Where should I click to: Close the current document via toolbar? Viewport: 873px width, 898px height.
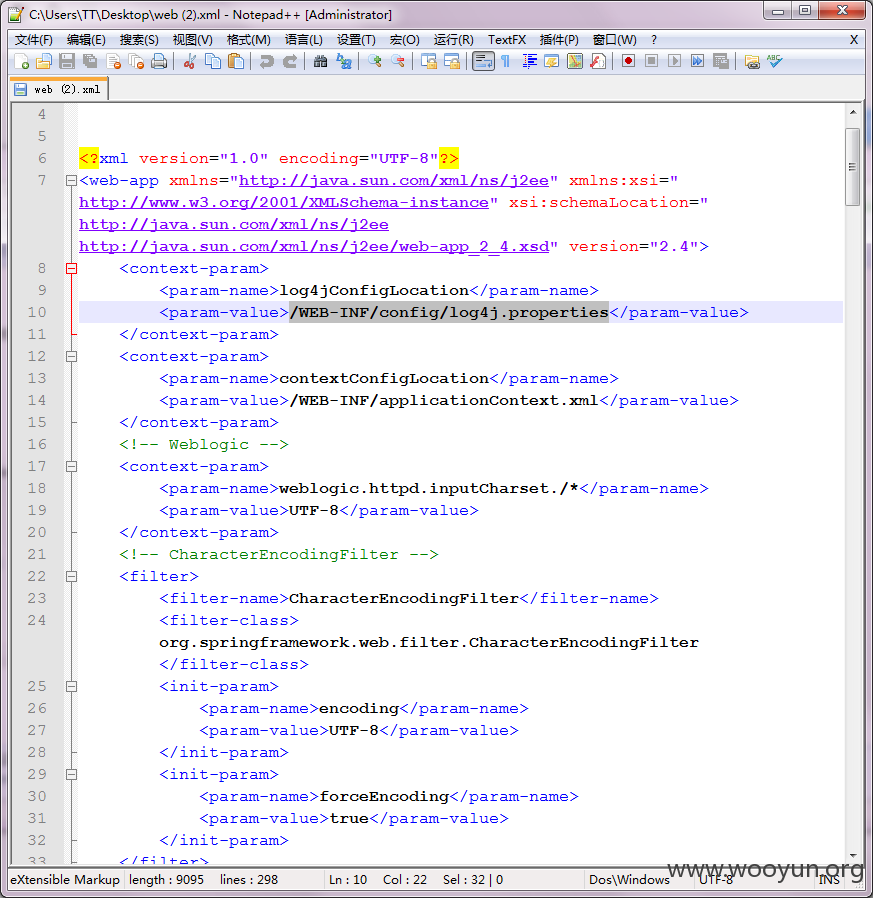(x=113, y=61)
